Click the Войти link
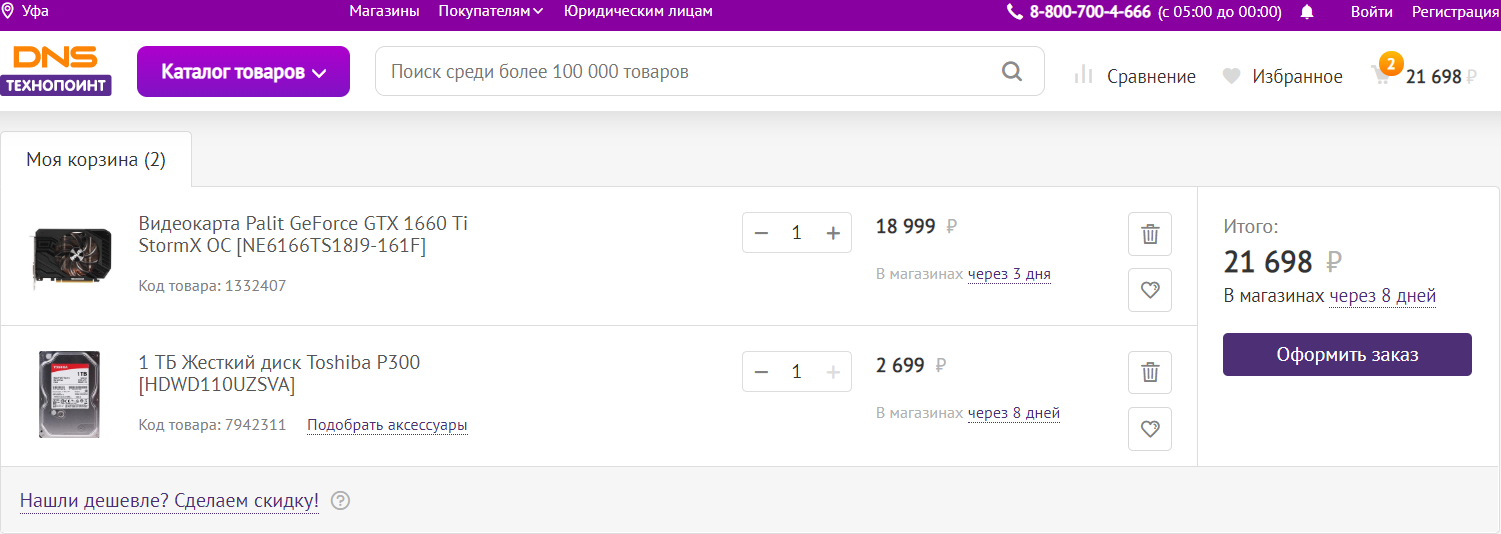1501x534 pixels. click(1371, 12)
